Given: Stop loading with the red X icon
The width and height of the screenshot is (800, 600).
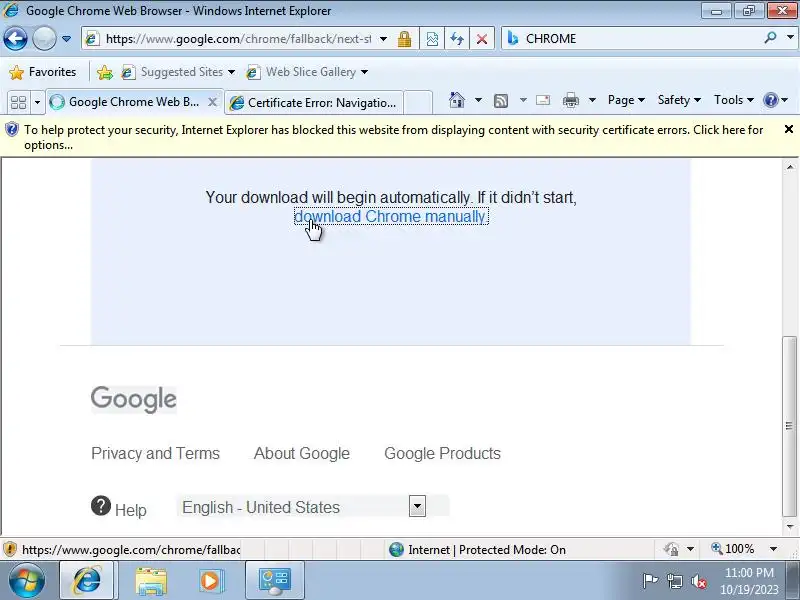Looking at the screenshot, I should tap(481, 39).
